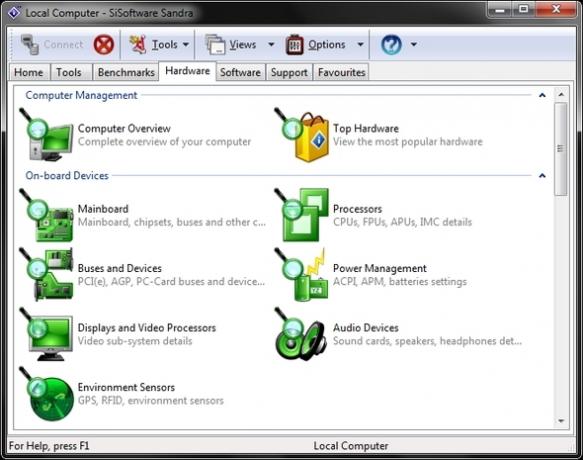Click the scrollbar down arrow
This screenshot has width=583, height=460.
(561, 421)
